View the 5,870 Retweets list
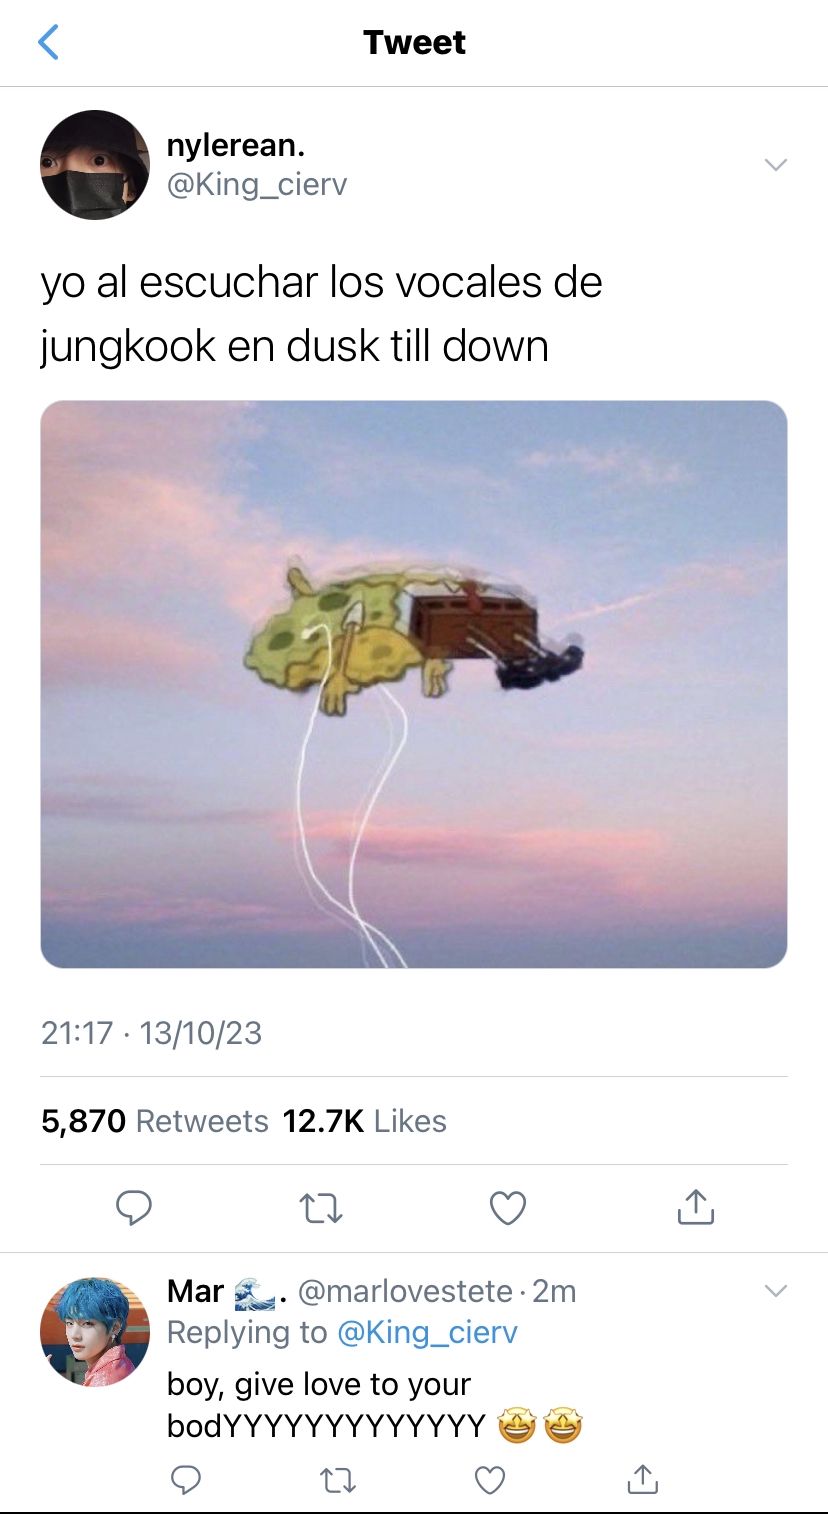The width and height of the screenshot is (828, 1514). pos(155,1121)
